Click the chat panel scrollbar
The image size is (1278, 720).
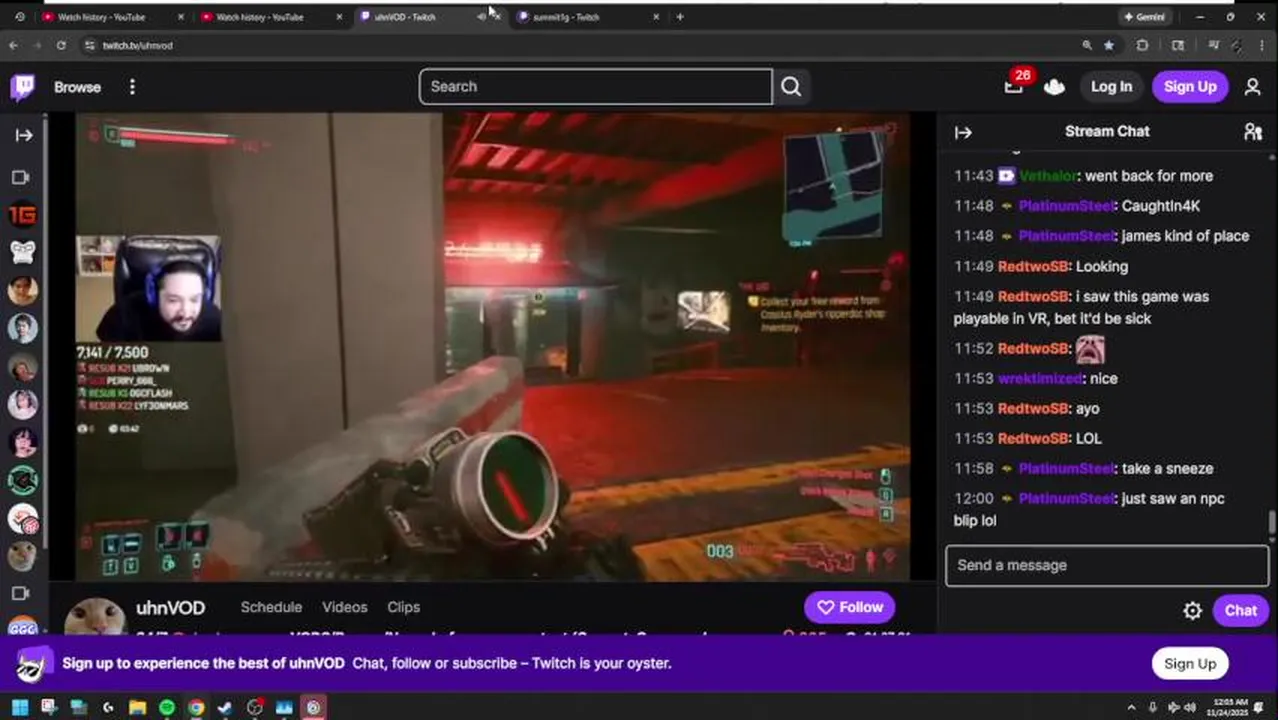(1272, 522)
